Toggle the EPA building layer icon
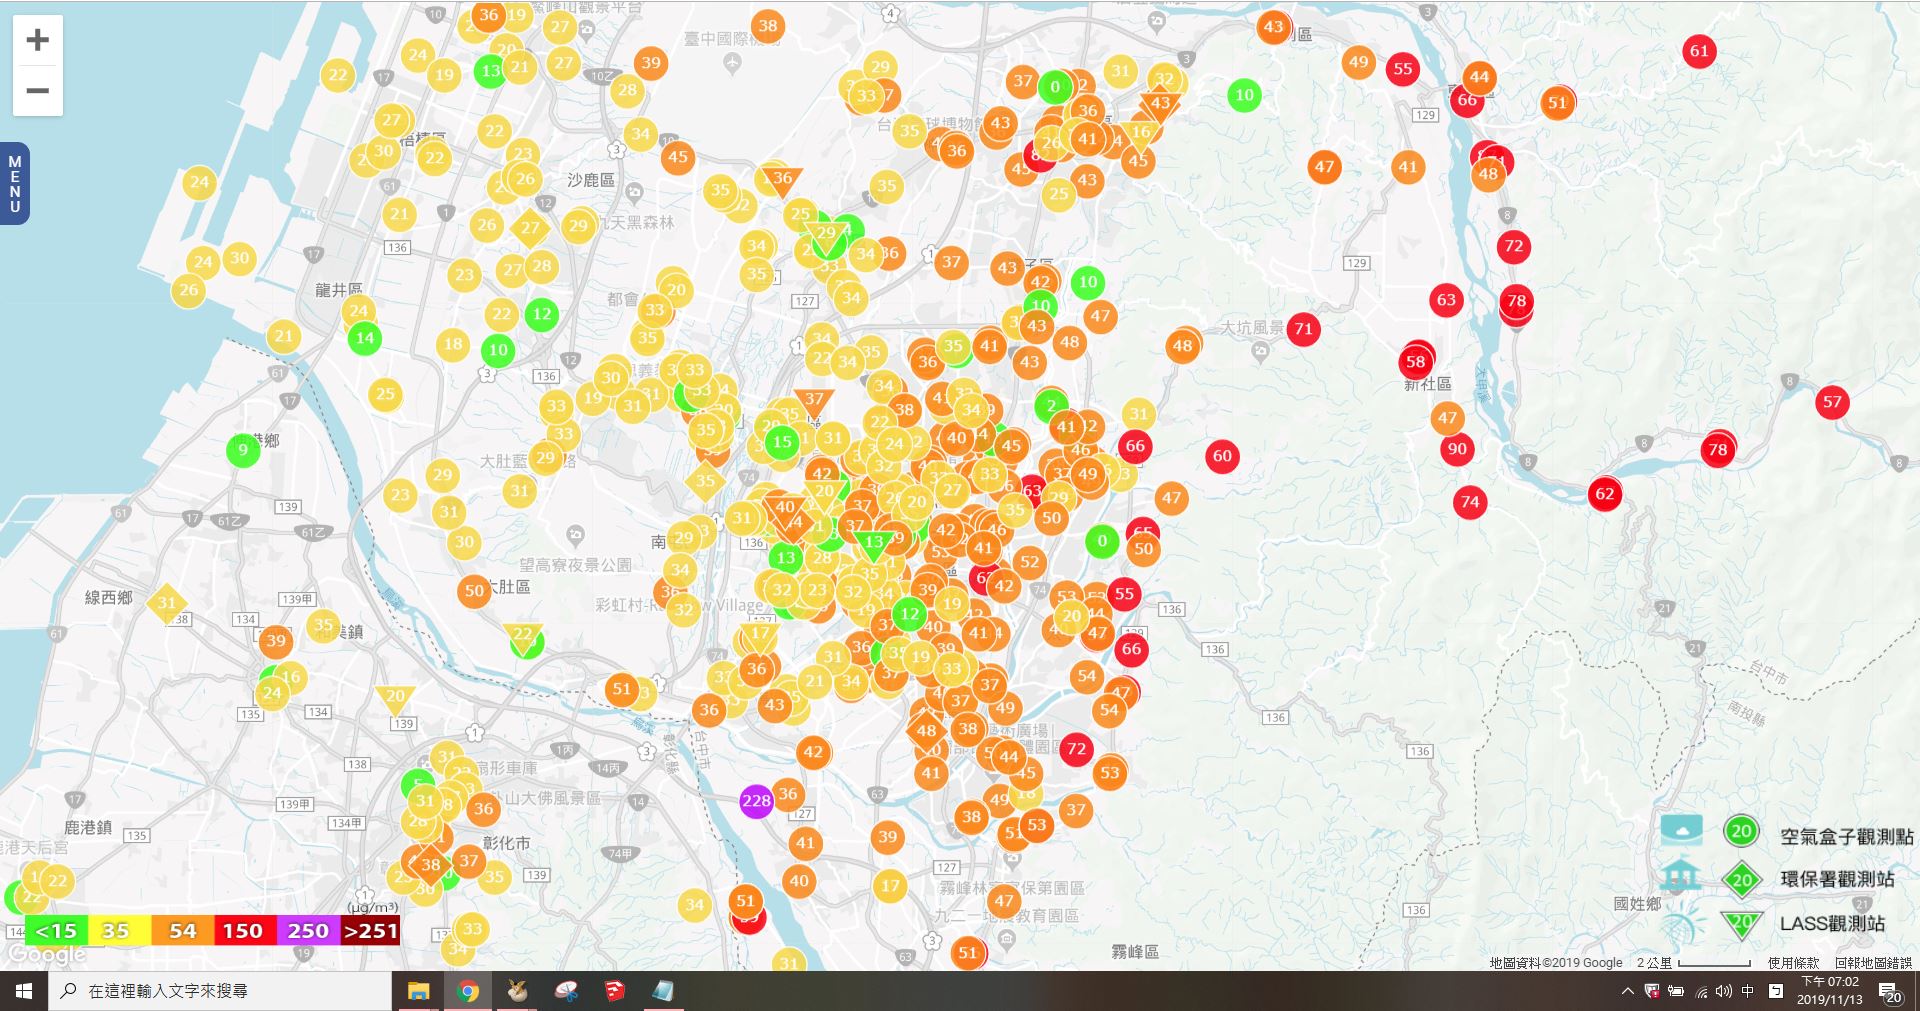Viewport: 1920px width, 1011px height. [x=1680, y=875]
